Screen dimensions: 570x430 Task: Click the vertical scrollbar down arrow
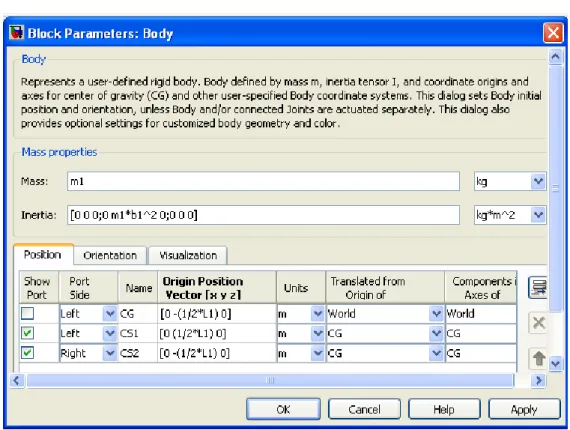point(555,363)
